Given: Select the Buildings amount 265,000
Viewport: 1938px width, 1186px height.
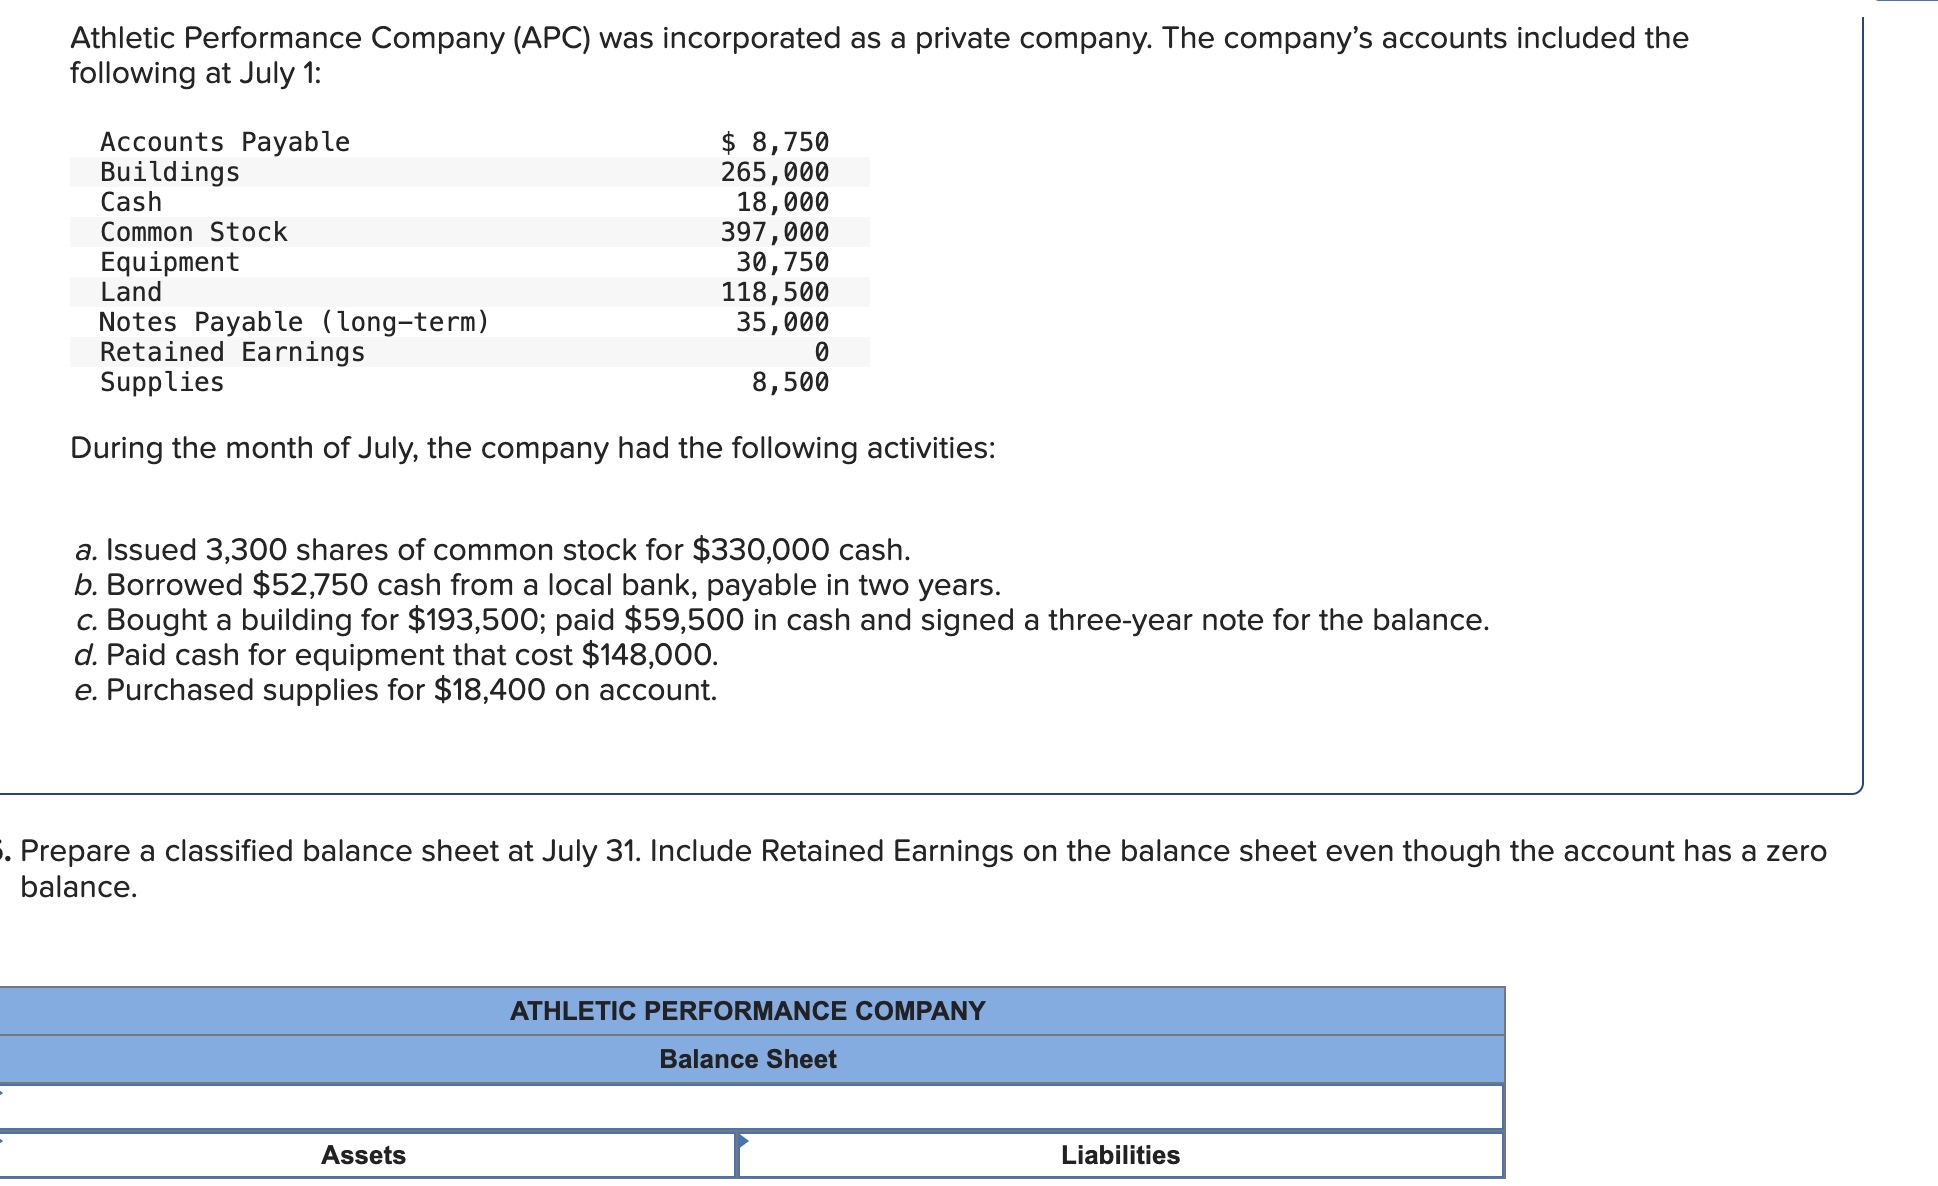Looking at the screenshot, I should click(x=775, y=172).
